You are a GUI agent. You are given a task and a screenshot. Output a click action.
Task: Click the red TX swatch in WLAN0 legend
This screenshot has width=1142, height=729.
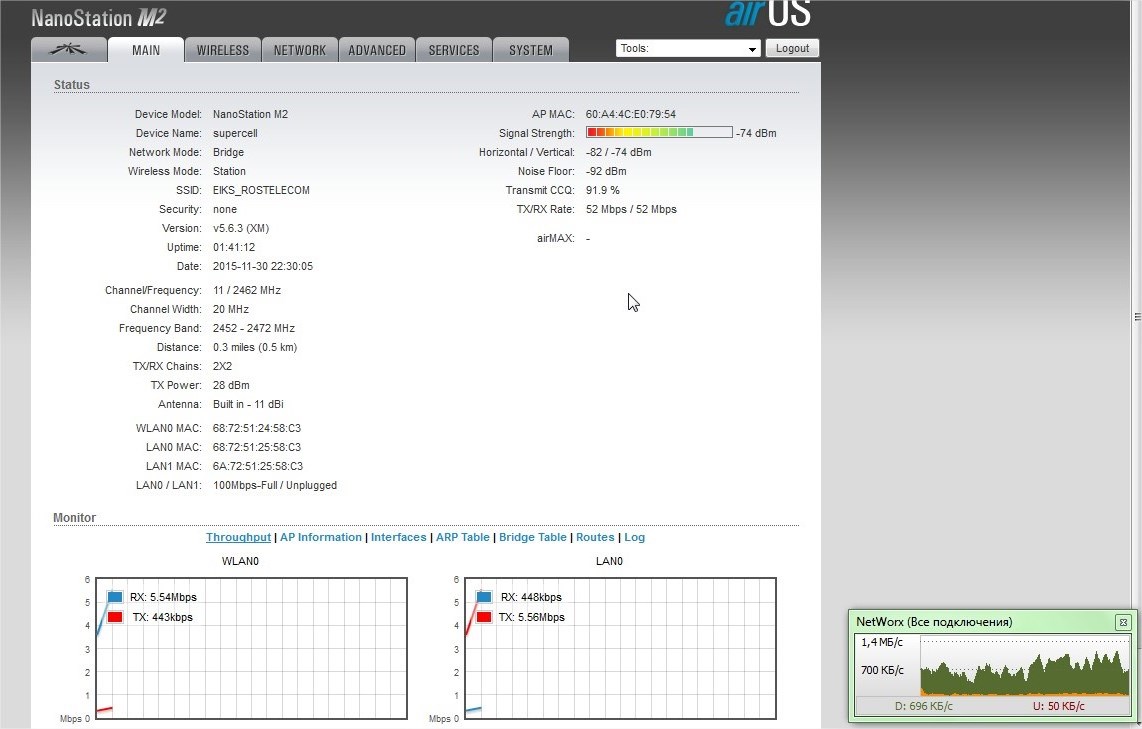115,617
